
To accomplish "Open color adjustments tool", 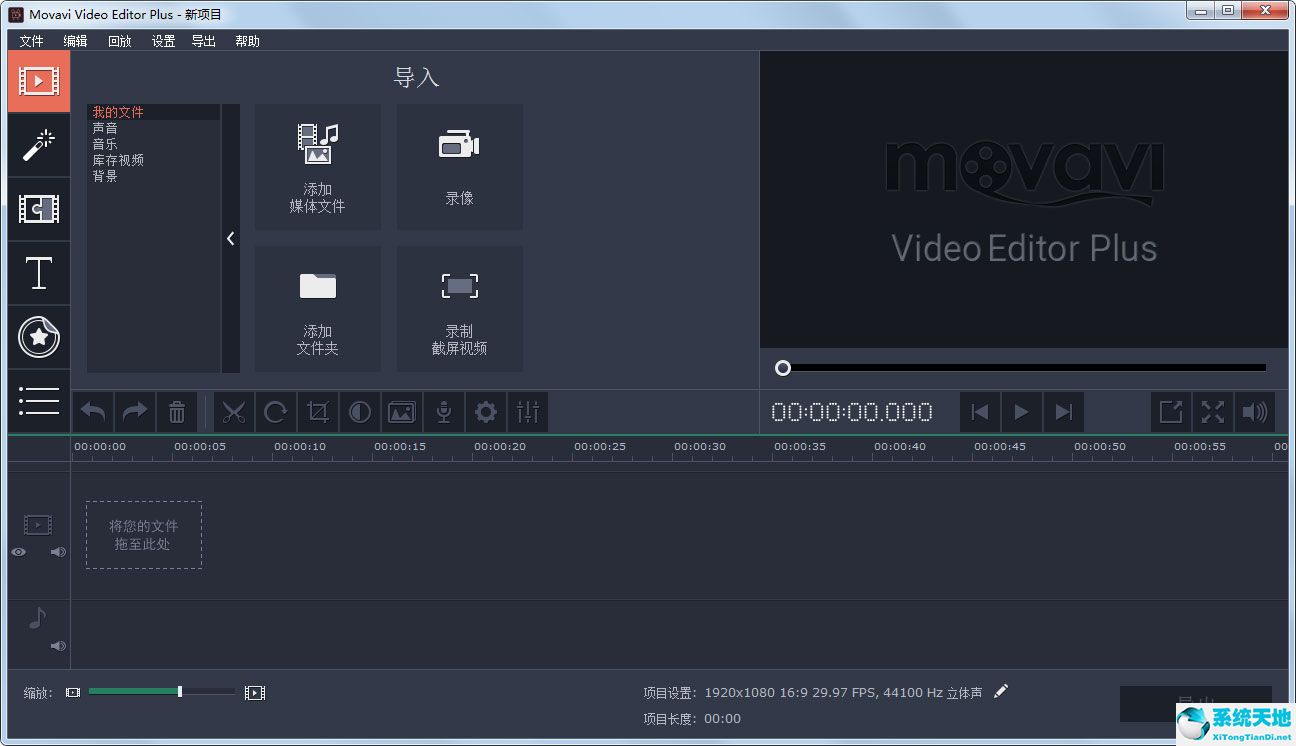I will 360,412.
